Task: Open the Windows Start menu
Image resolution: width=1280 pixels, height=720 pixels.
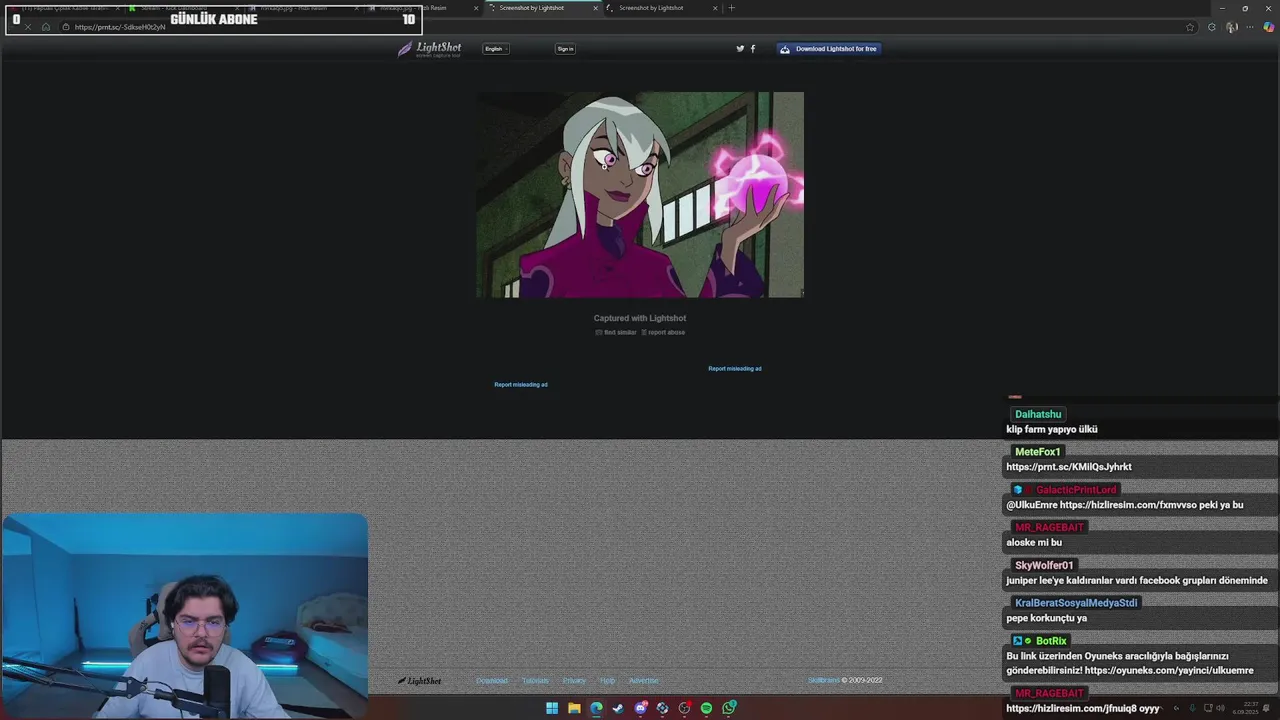Action: tap(552, 708)
